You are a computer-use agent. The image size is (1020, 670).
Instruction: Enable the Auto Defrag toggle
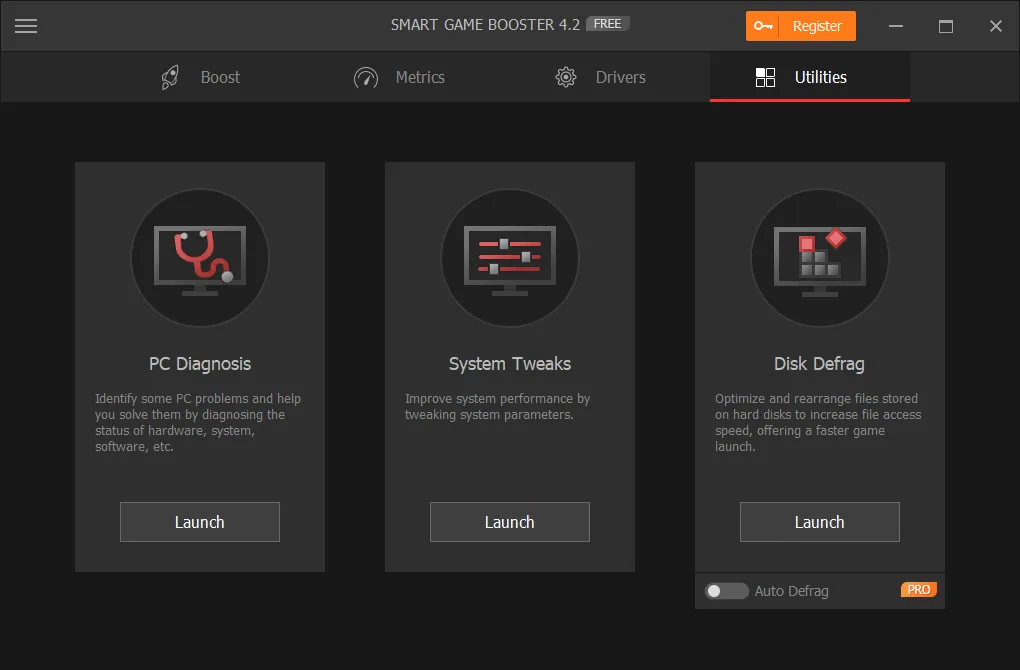[727, 591]
